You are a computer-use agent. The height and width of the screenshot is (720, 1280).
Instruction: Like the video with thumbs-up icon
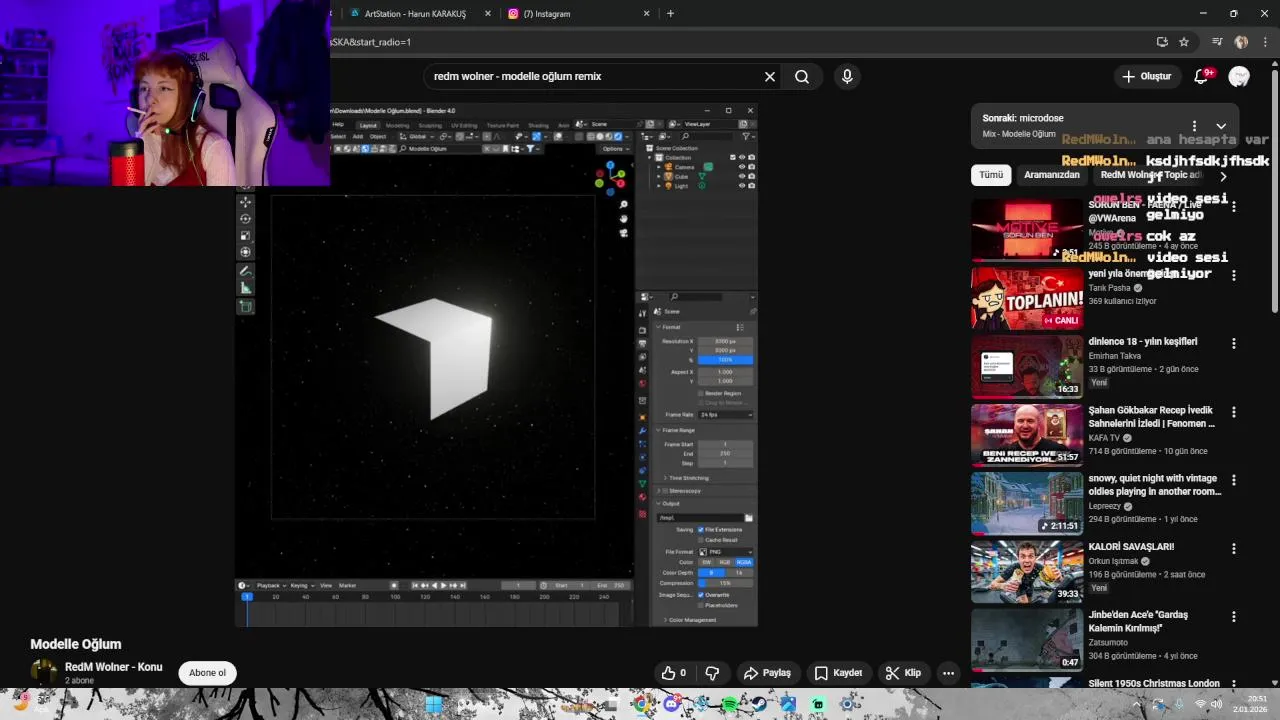pos(674,673)
